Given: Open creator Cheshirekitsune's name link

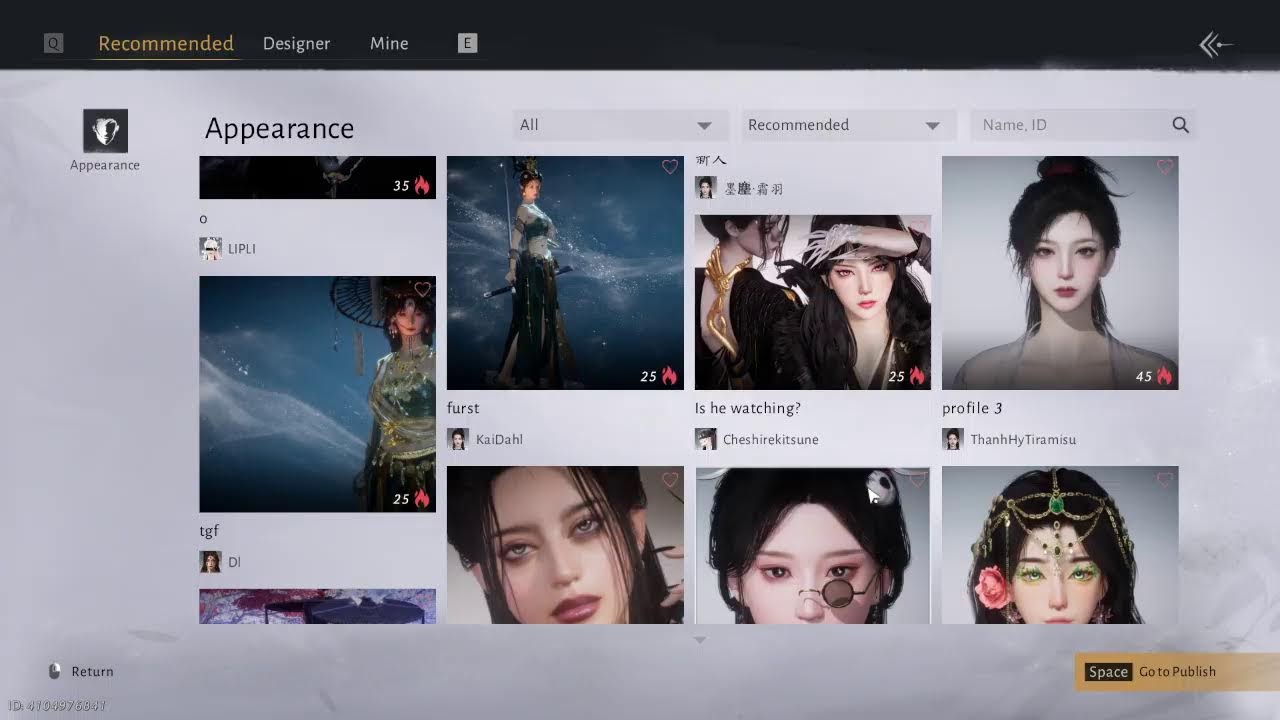Looking at the screenshot, I should click(770, 440).
